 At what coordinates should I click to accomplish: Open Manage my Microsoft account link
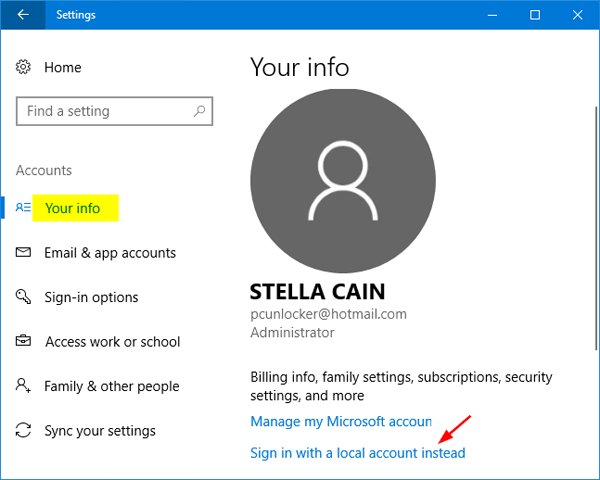(341, 422)
